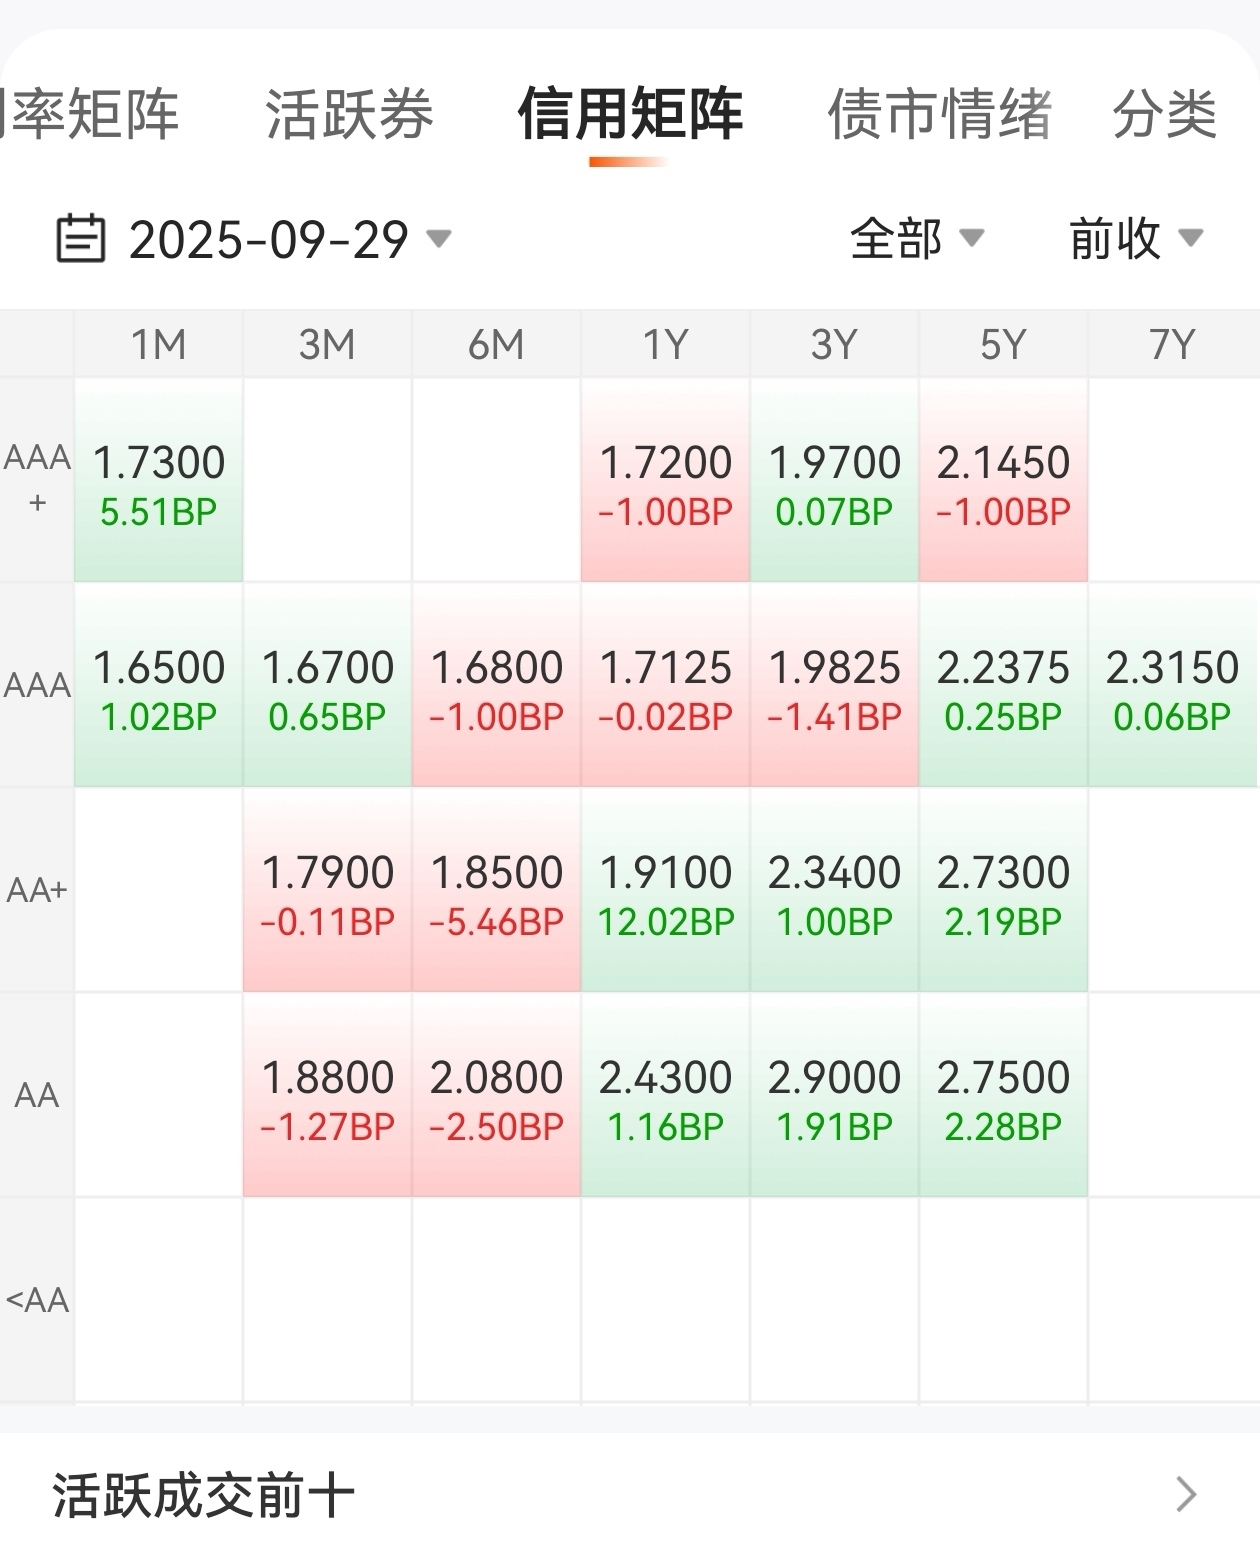Click the <AA rating row label

[37, 1300]
